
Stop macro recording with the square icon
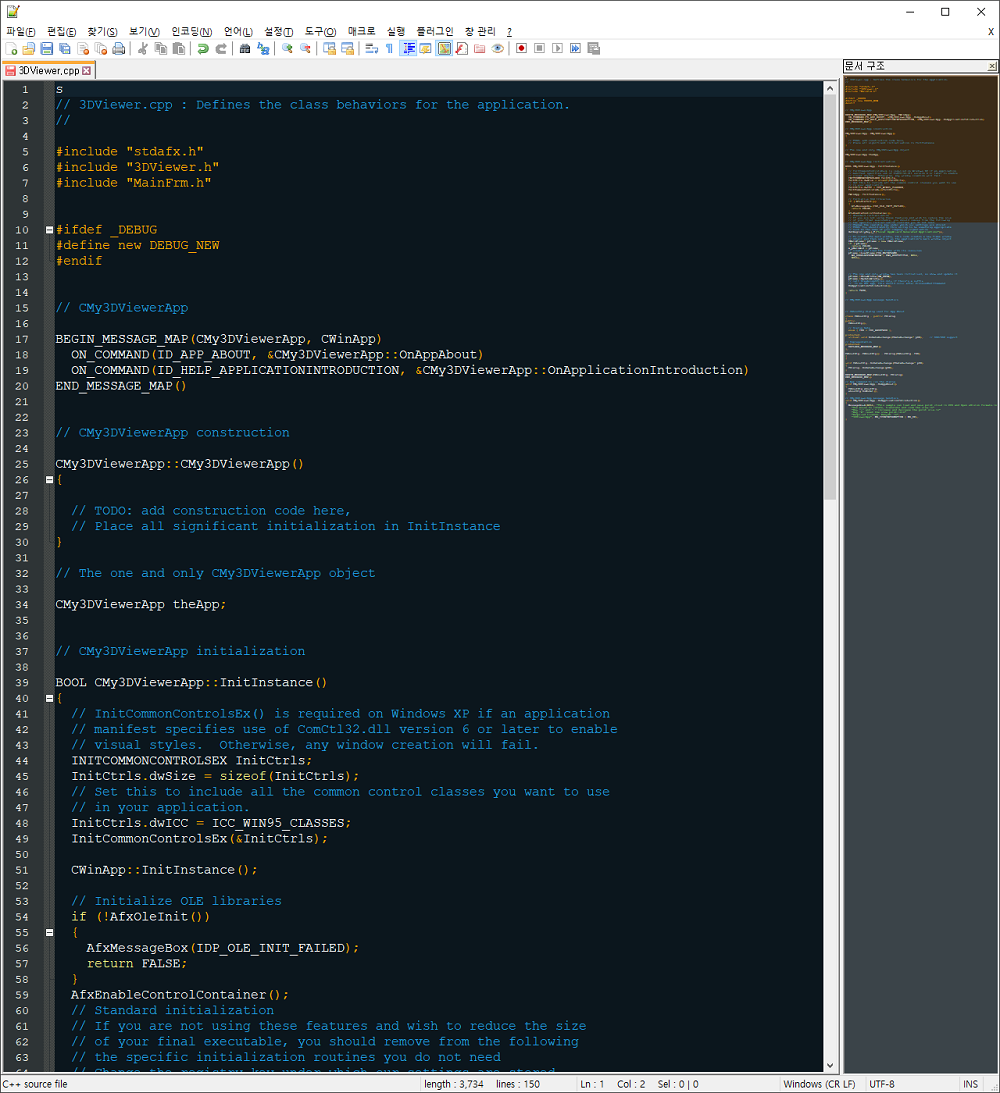tap(539, 48)
